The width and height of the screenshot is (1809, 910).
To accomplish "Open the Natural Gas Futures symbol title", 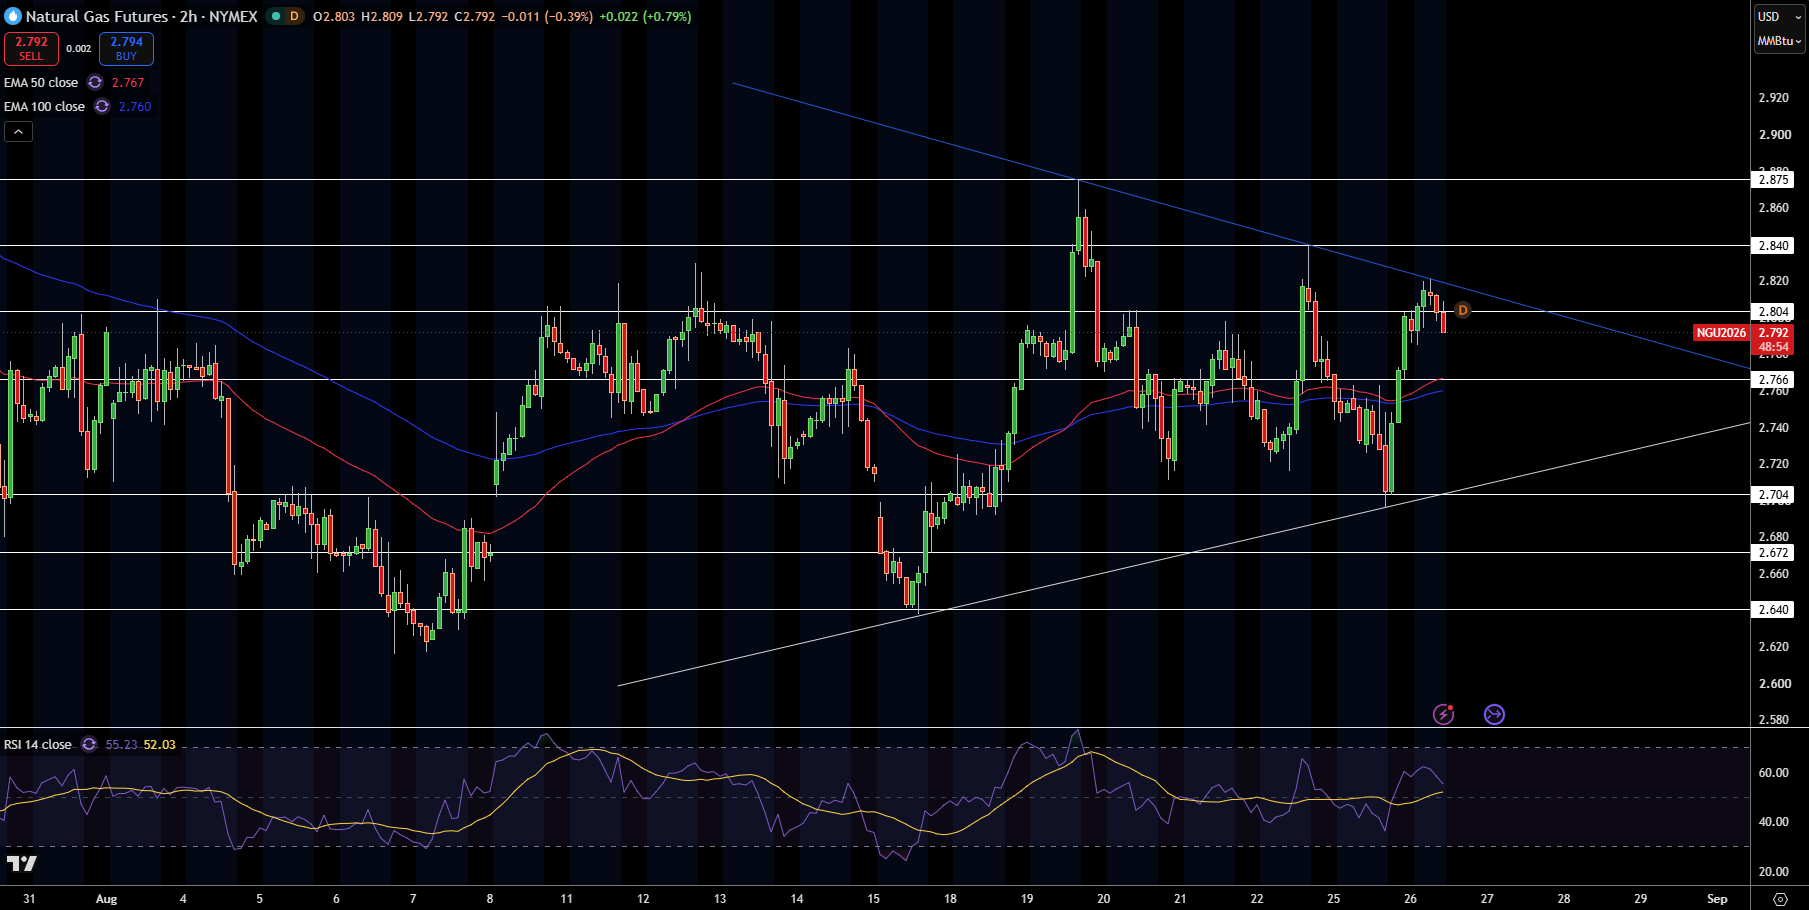I will 141,16.
